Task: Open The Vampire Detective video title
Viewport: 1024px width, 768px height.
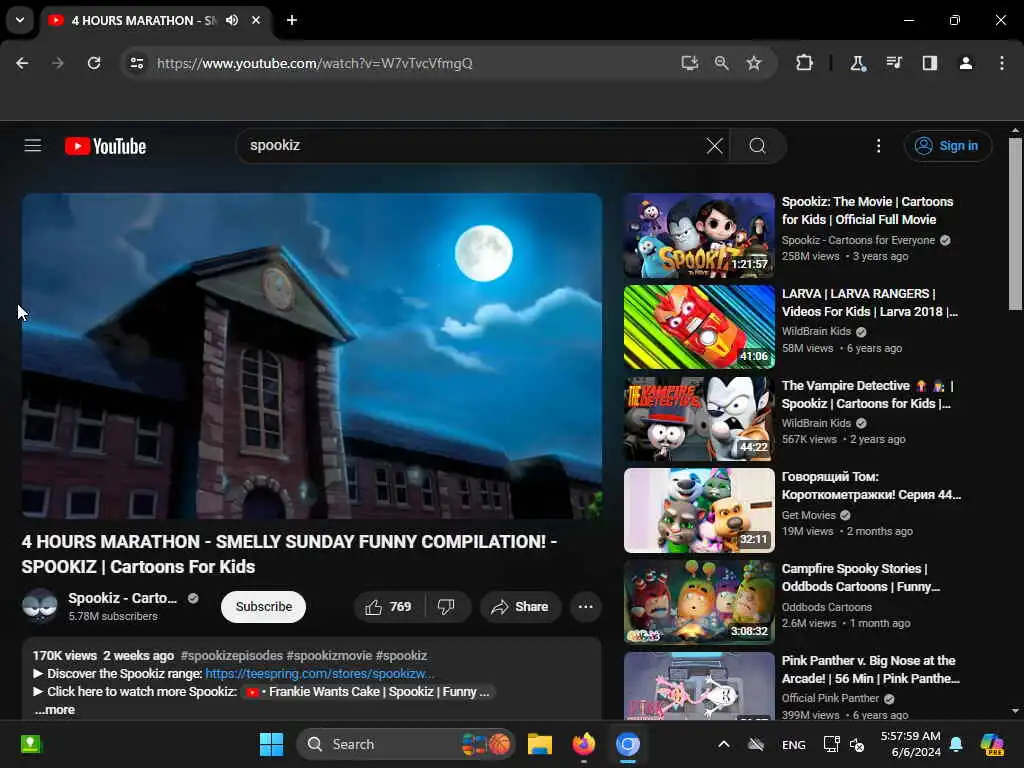Action: click(x=867, y=394)
